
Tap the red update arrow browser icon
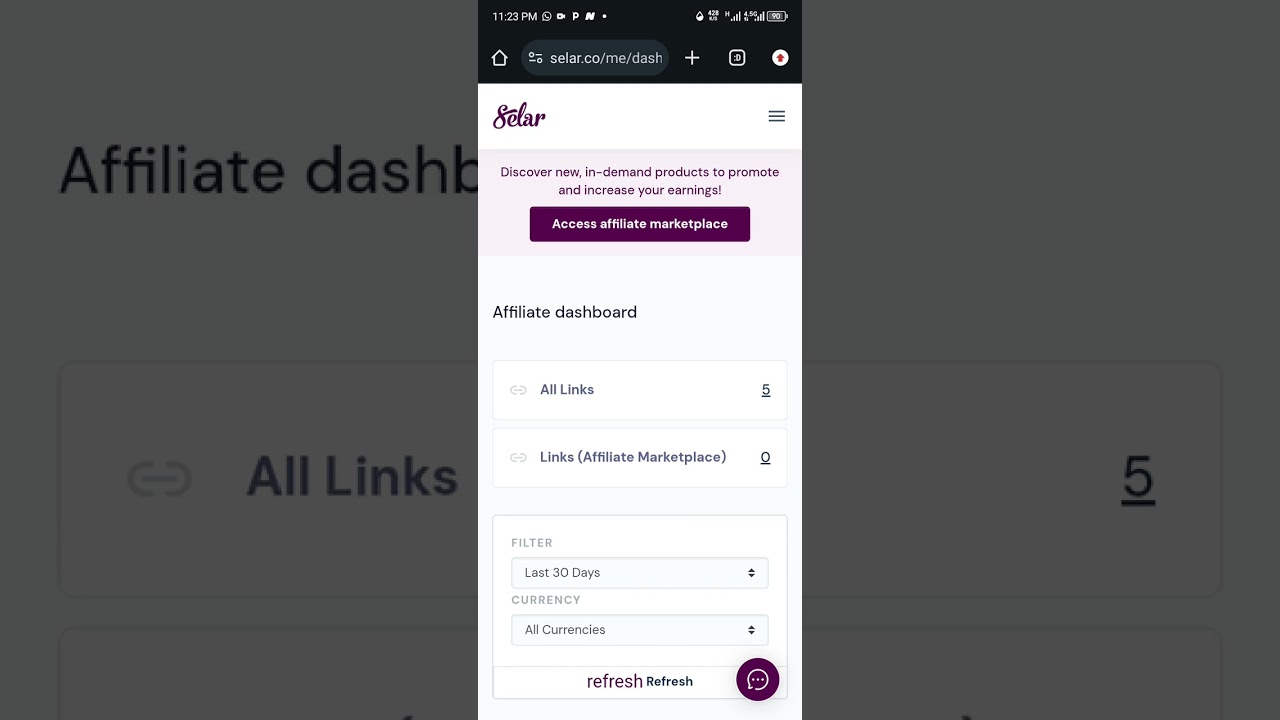click(780, 58)
